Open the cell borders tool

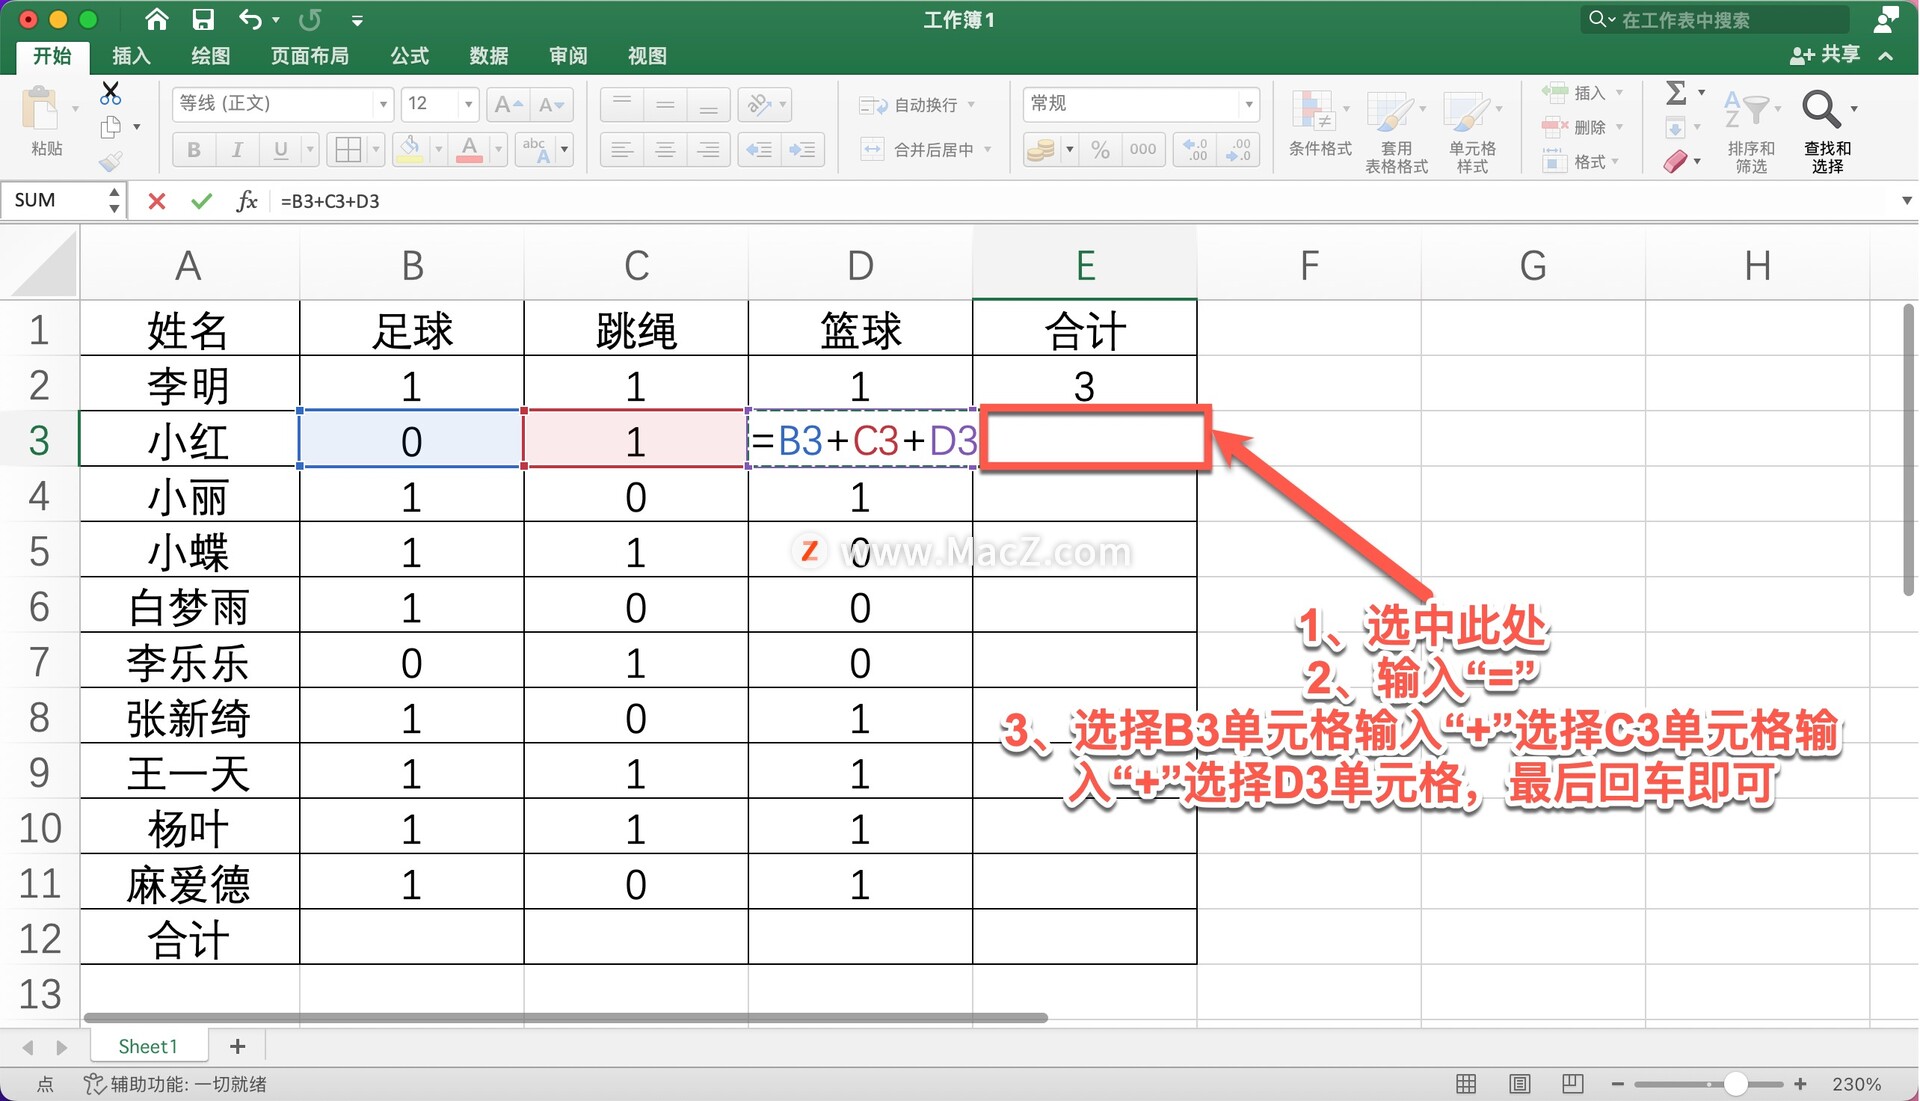click(x=348, y=150)
